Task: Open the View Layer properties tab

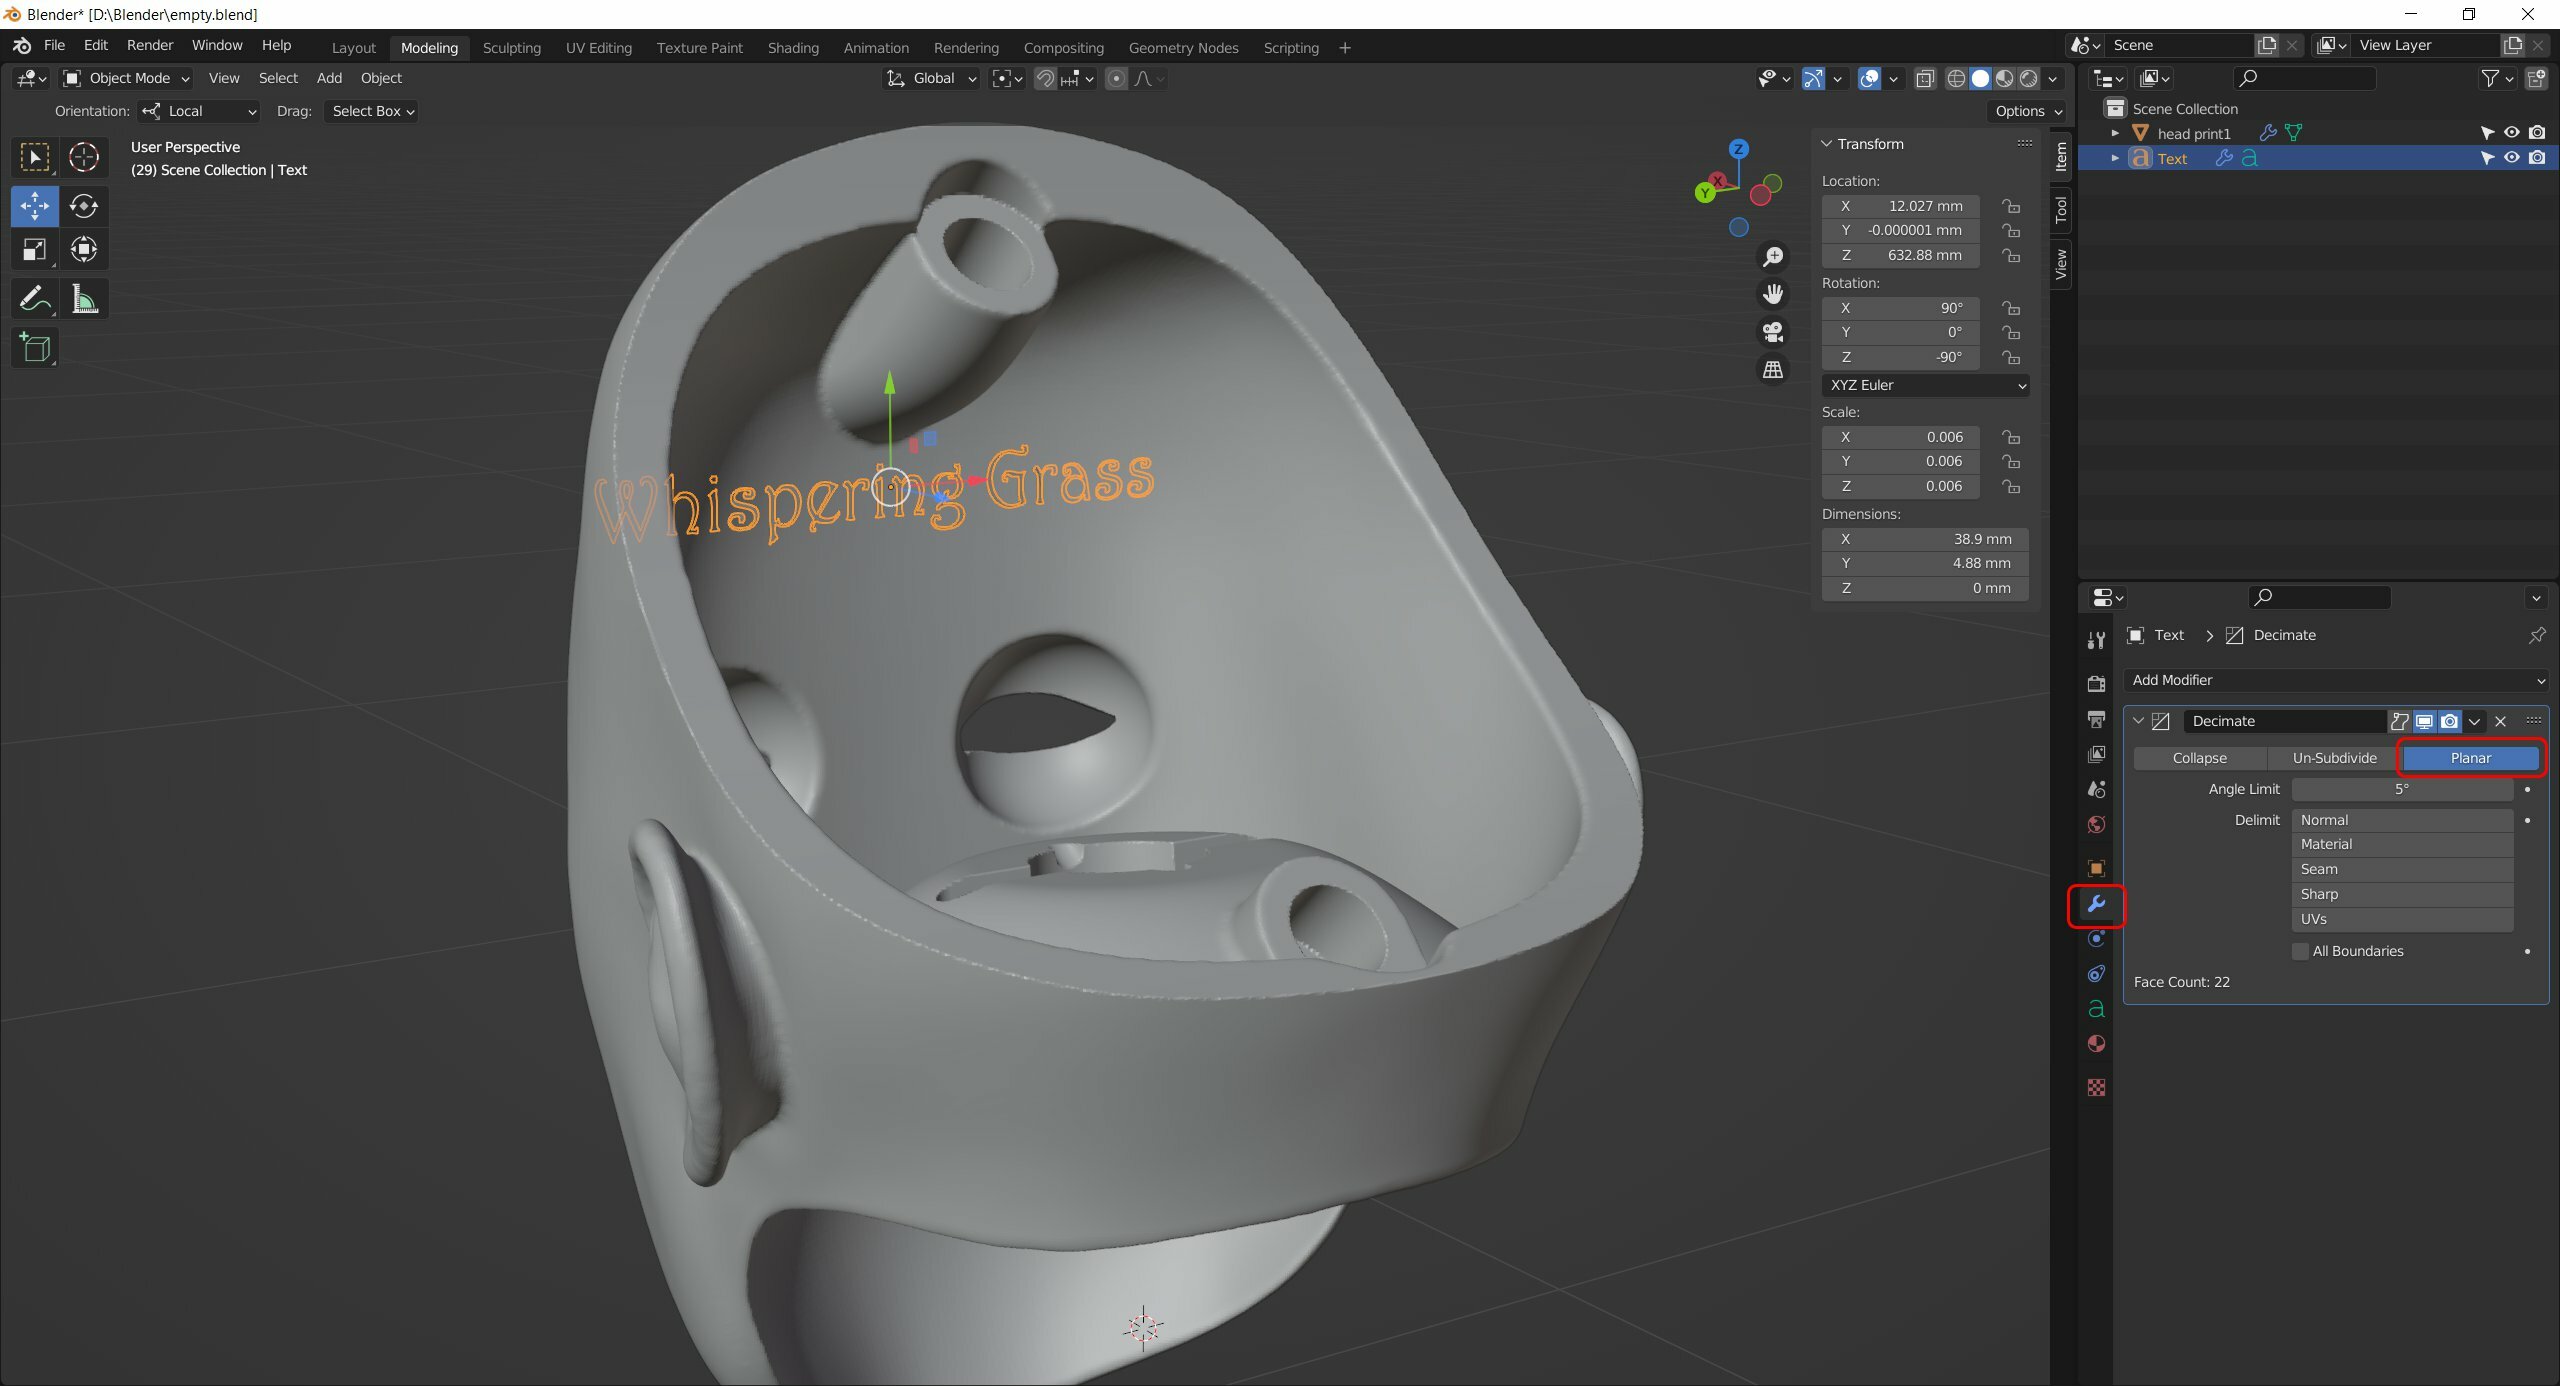Action: click(2096, 754)
